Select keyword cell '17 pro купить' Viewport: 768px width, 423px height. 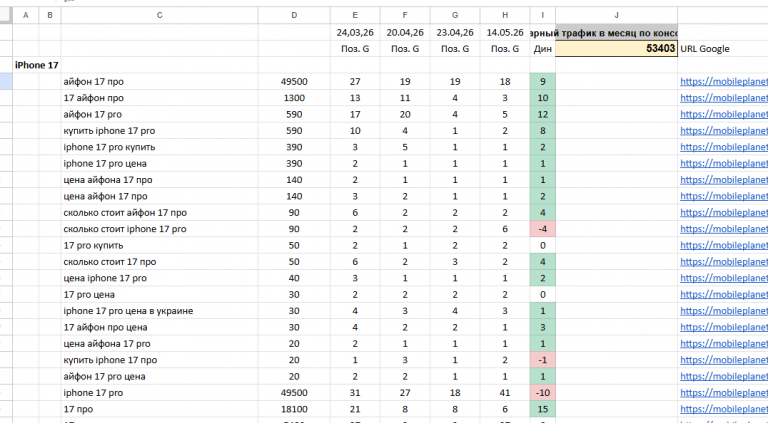(x=160, y=245)
